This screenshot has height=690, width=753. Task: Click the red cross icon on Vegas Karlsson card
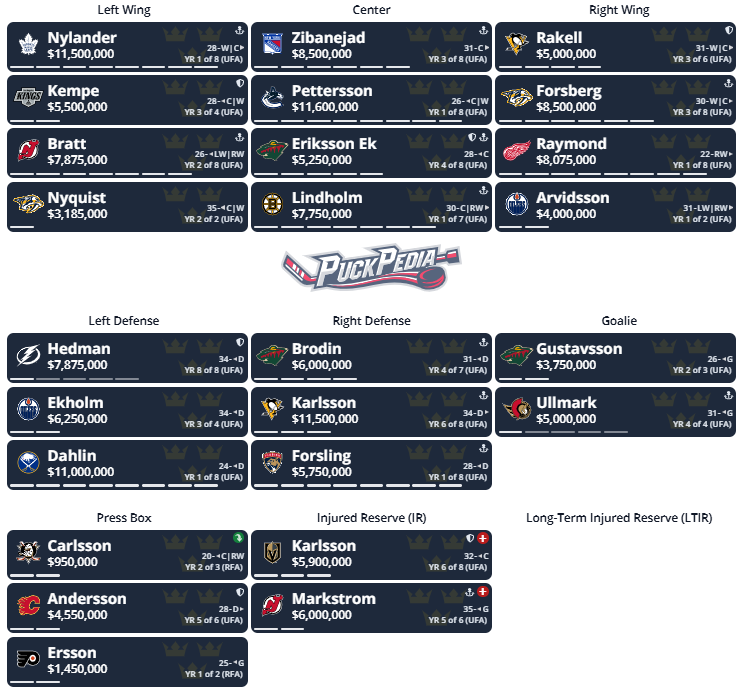tap(483, 538)
